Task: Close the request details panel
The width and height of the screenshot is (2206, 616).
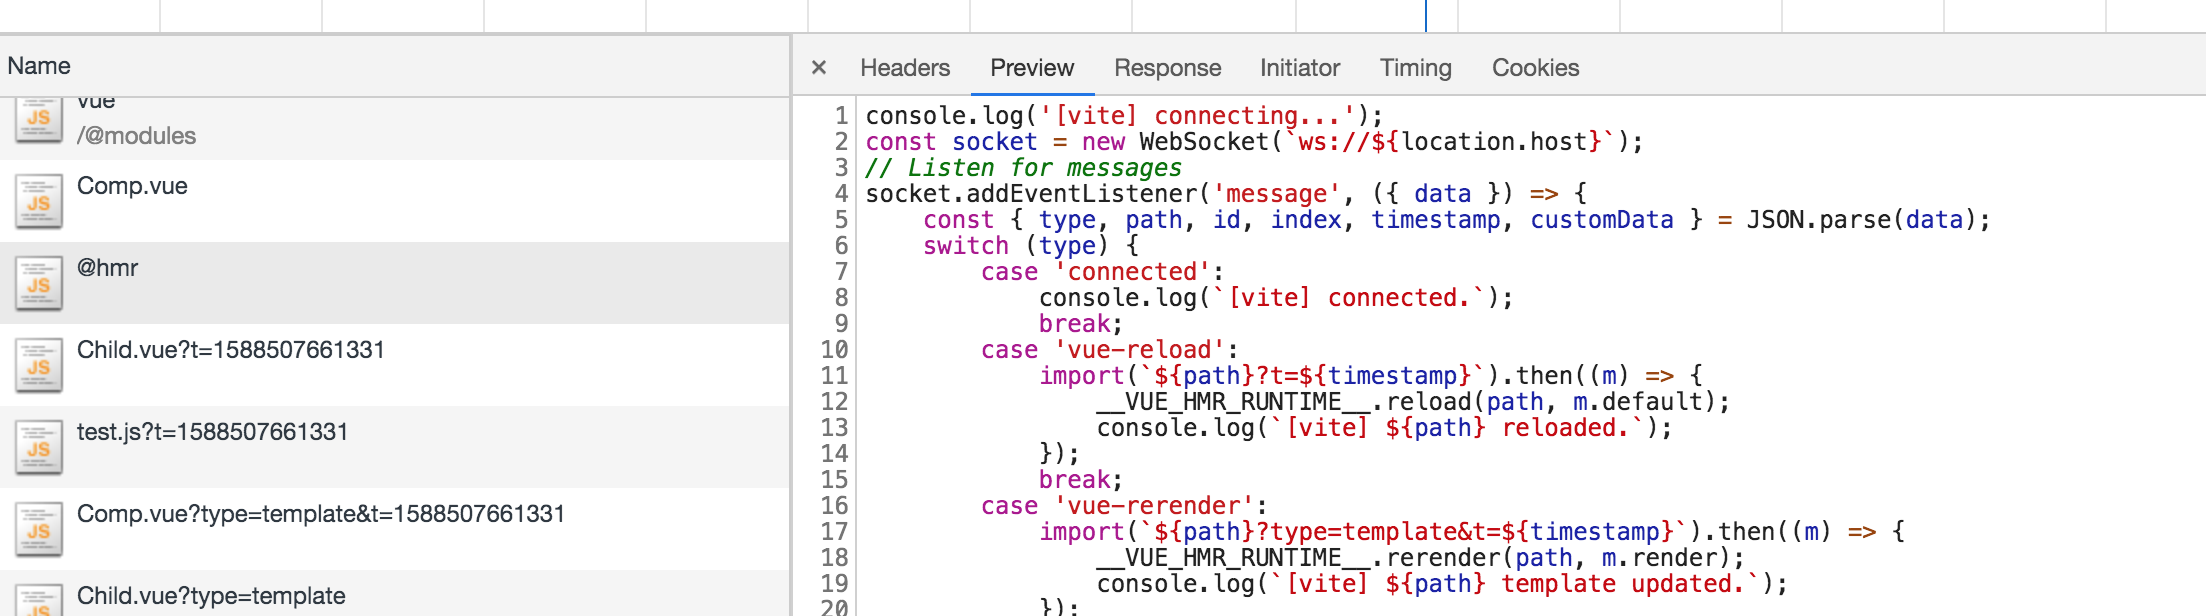Action: (819, 67)
